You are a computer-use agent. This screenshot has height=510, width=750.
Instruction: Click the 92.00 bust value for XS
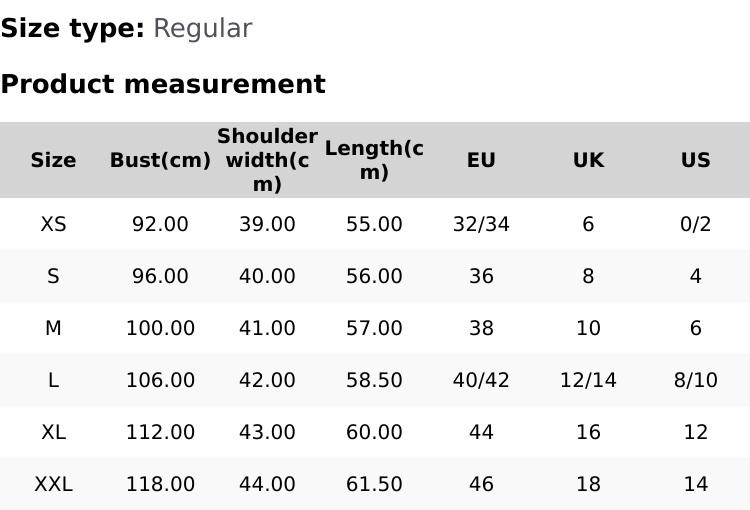[x=160, y=224]
